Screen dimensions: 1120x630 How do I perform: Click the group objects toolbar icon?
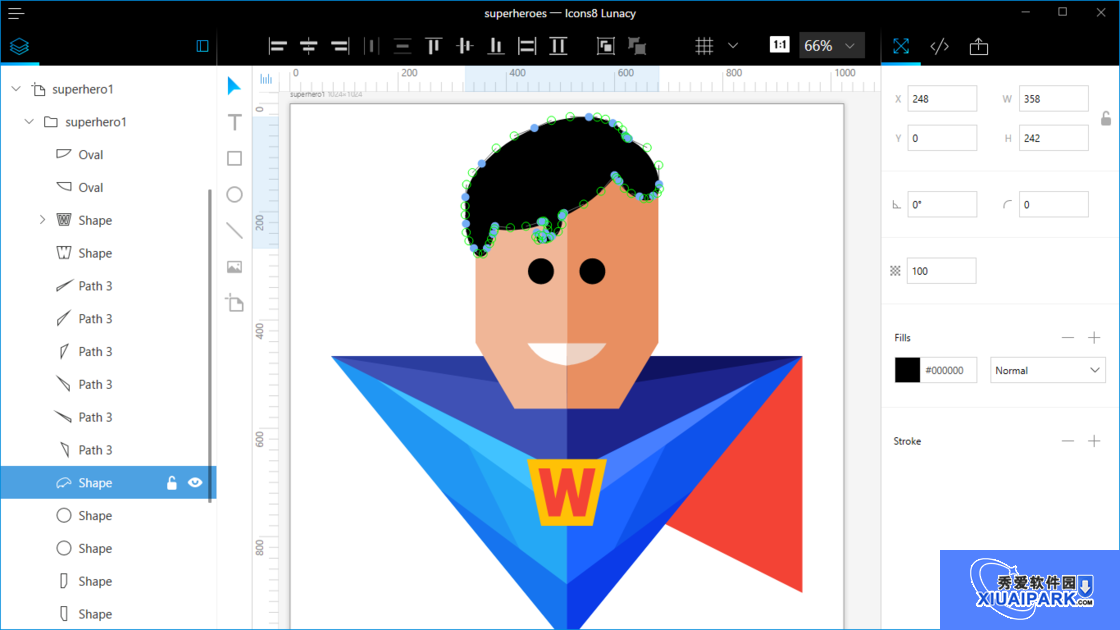click(605, 46)
